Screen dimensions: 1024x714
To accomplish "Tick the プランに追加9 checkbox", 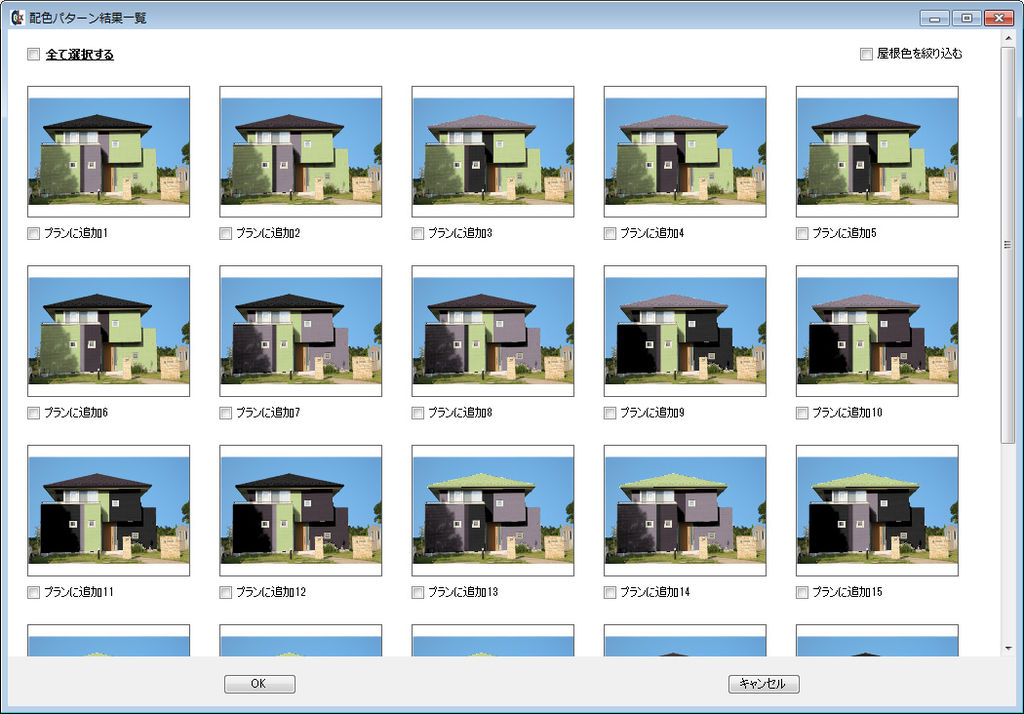I will (609, 413).
